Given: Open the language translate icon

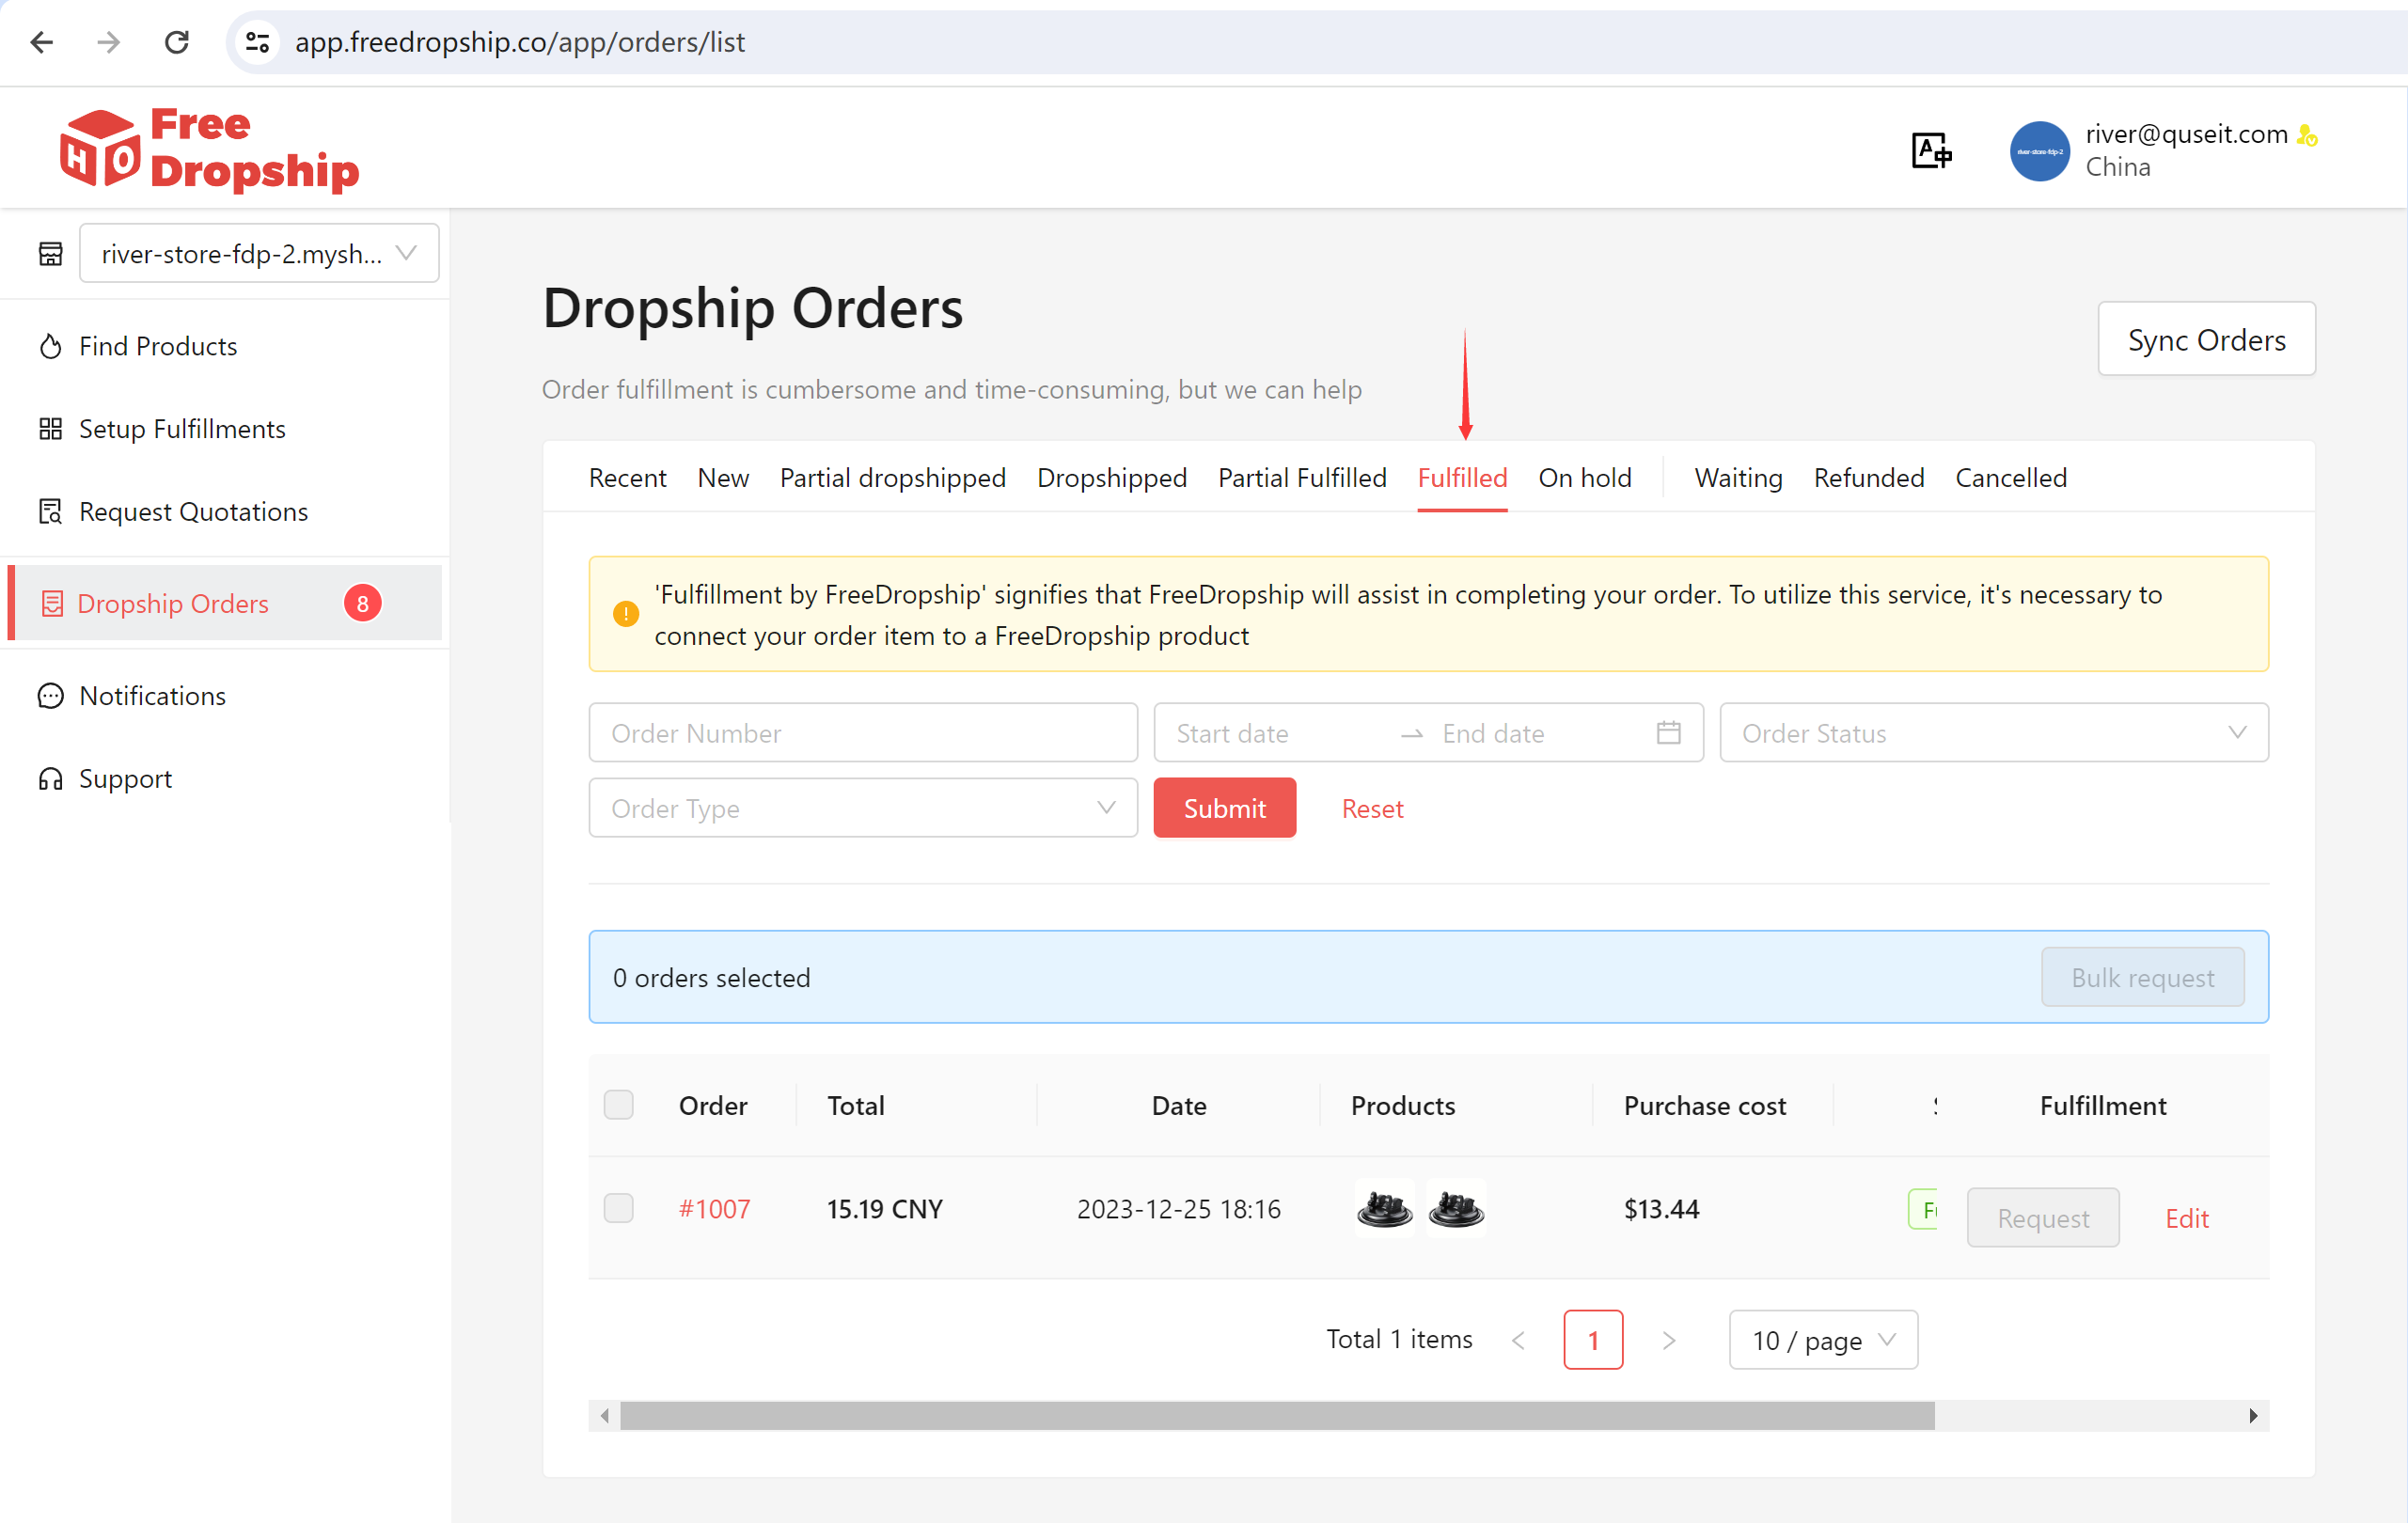Looking at the screenshot, I should pyautogui.click(x=1931, y=151).
